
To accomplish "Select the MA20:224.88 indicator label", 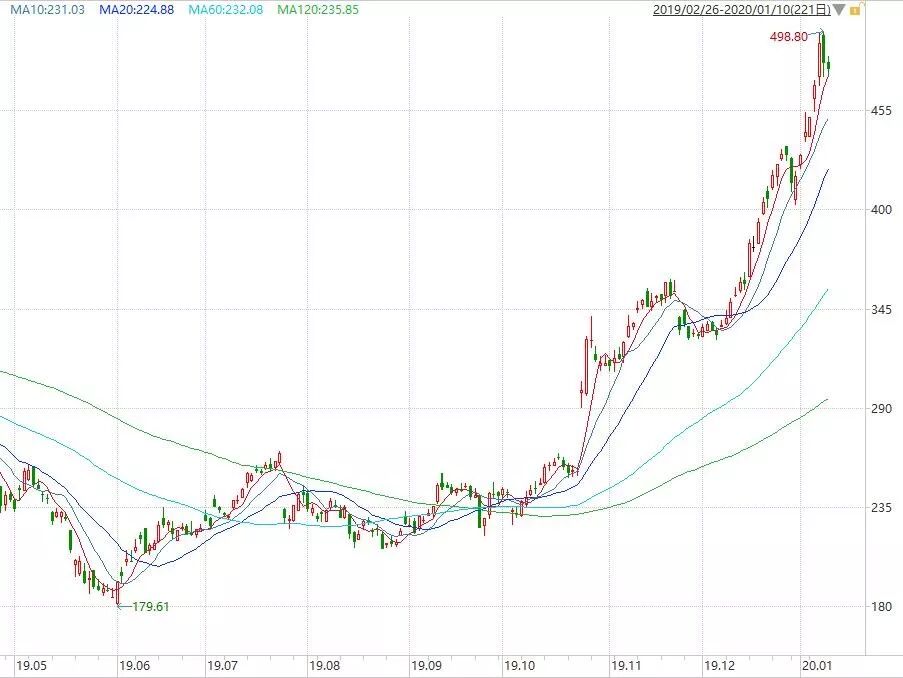I will point(136,10).
